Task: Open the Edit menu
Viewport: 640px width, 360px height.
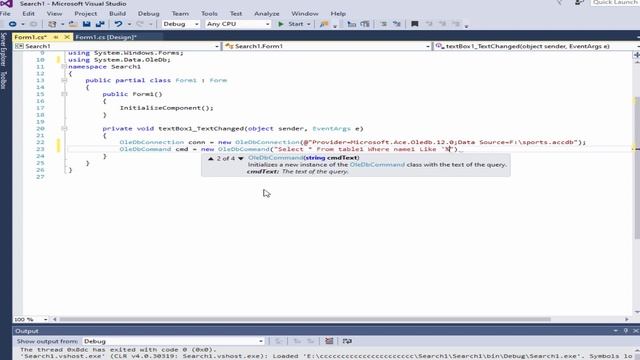Action: click(28, 13)
